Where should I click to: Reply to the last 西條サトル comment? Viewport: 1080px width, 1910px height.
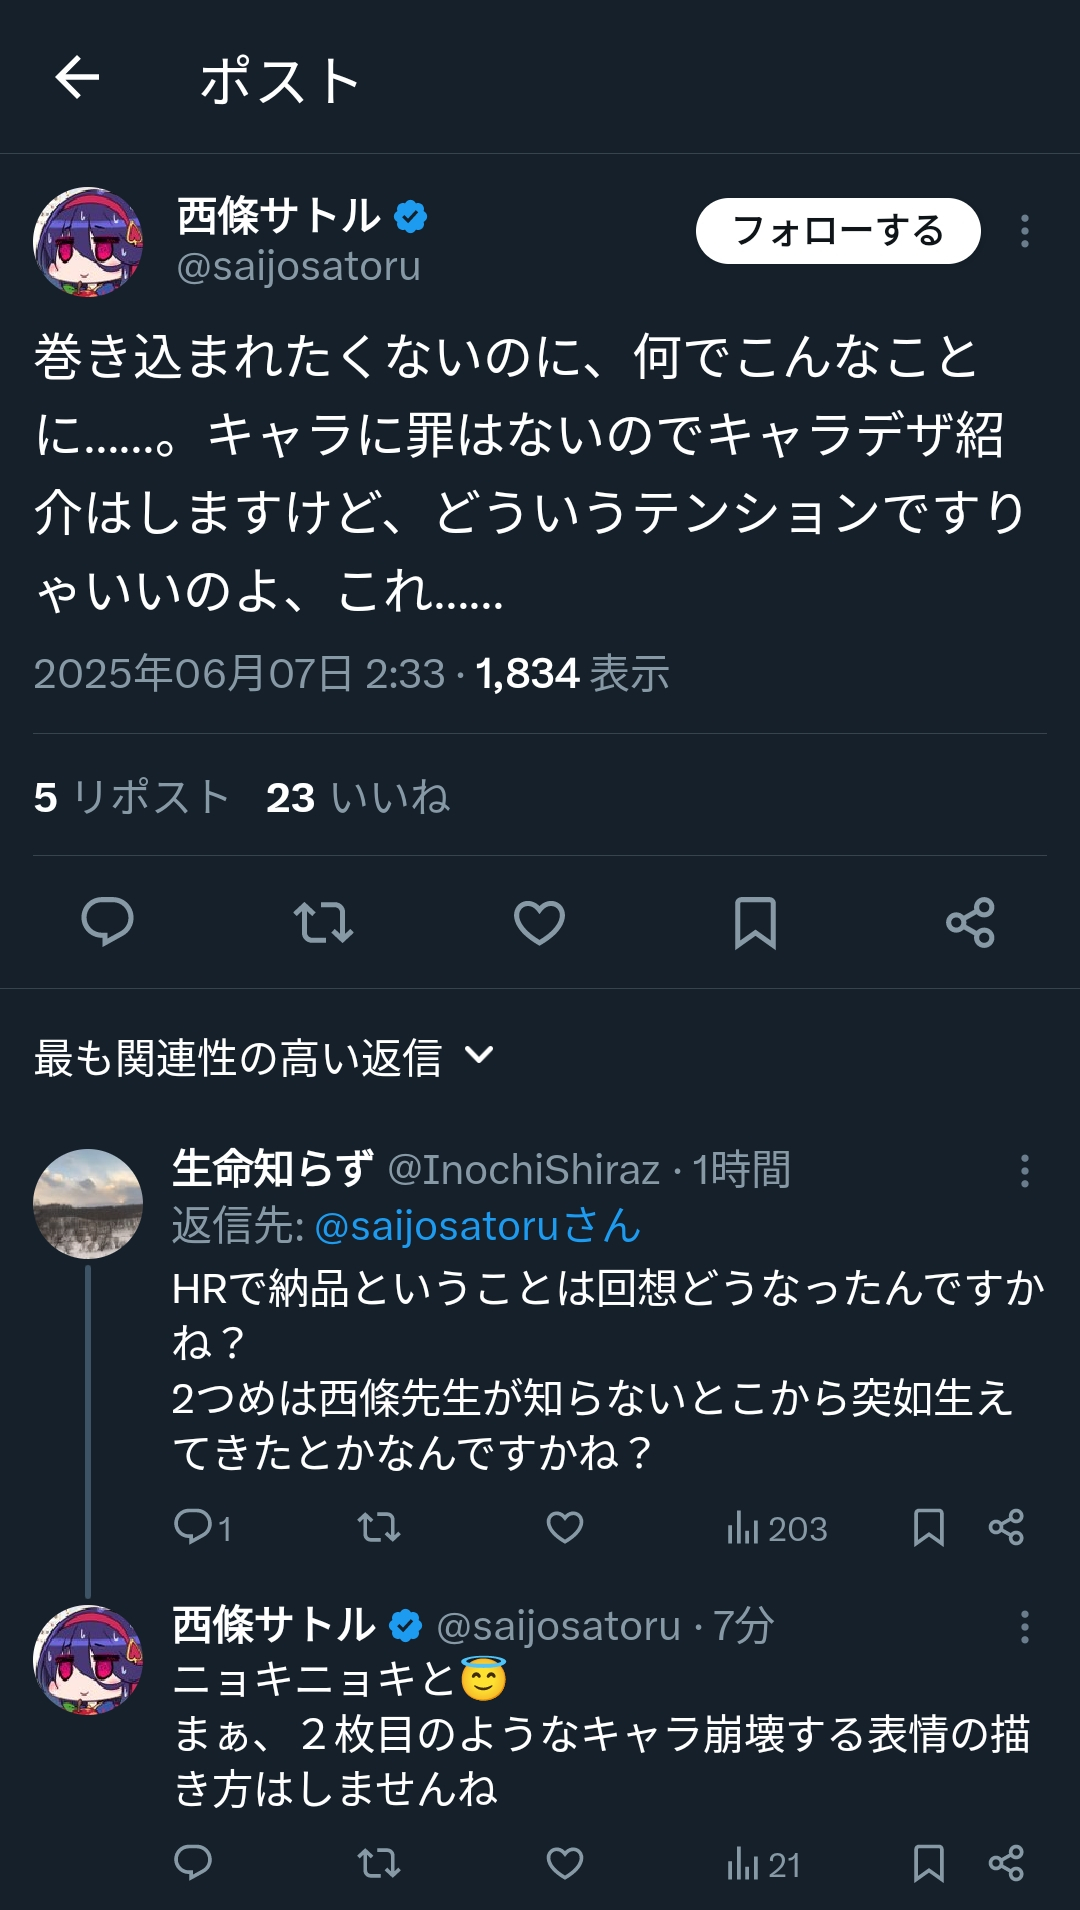point(193,1863)
